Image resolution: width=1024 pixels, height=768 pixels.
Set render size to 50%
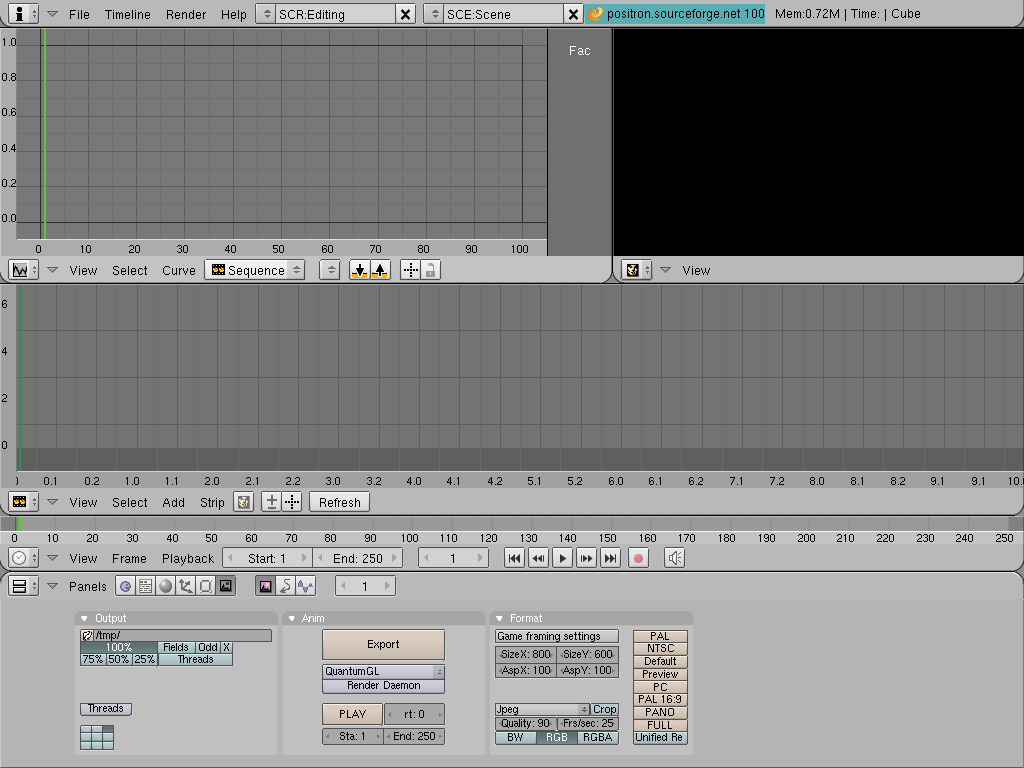(x=119, y=660)
